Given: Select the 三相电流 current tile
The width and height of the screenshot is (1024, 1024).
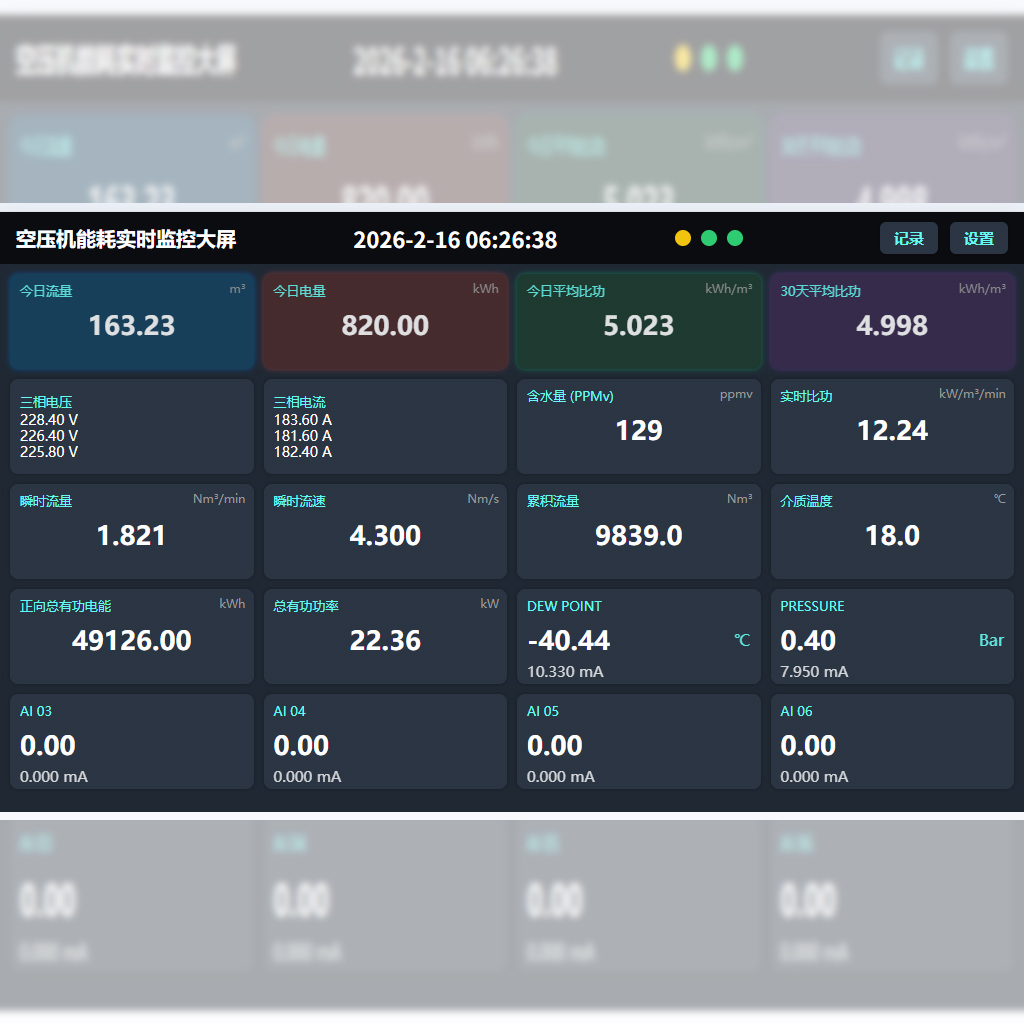Looking at the screenshot, I should 385,426.
